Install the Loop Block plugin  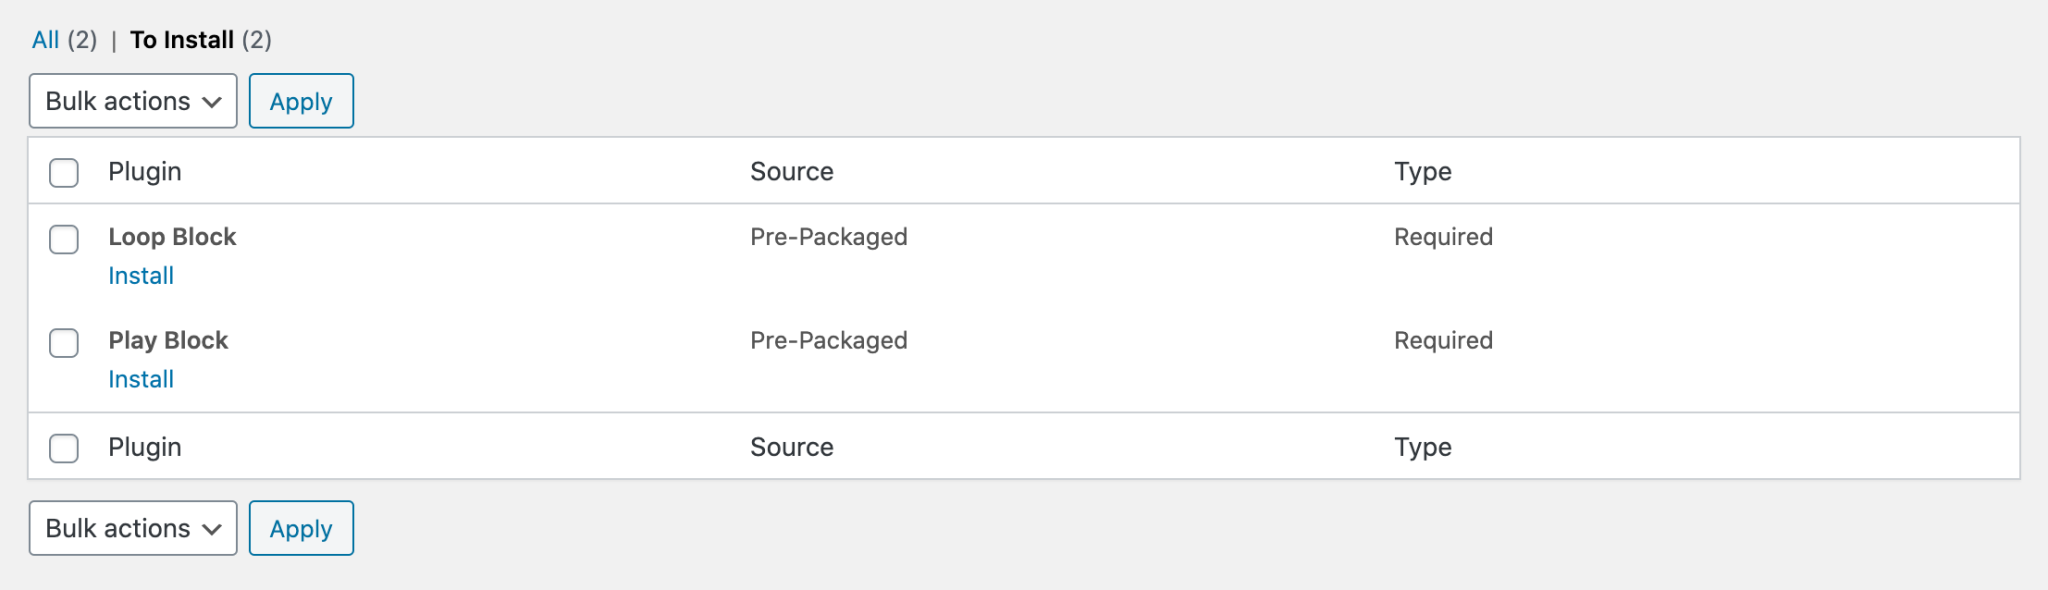click(141, 275)
